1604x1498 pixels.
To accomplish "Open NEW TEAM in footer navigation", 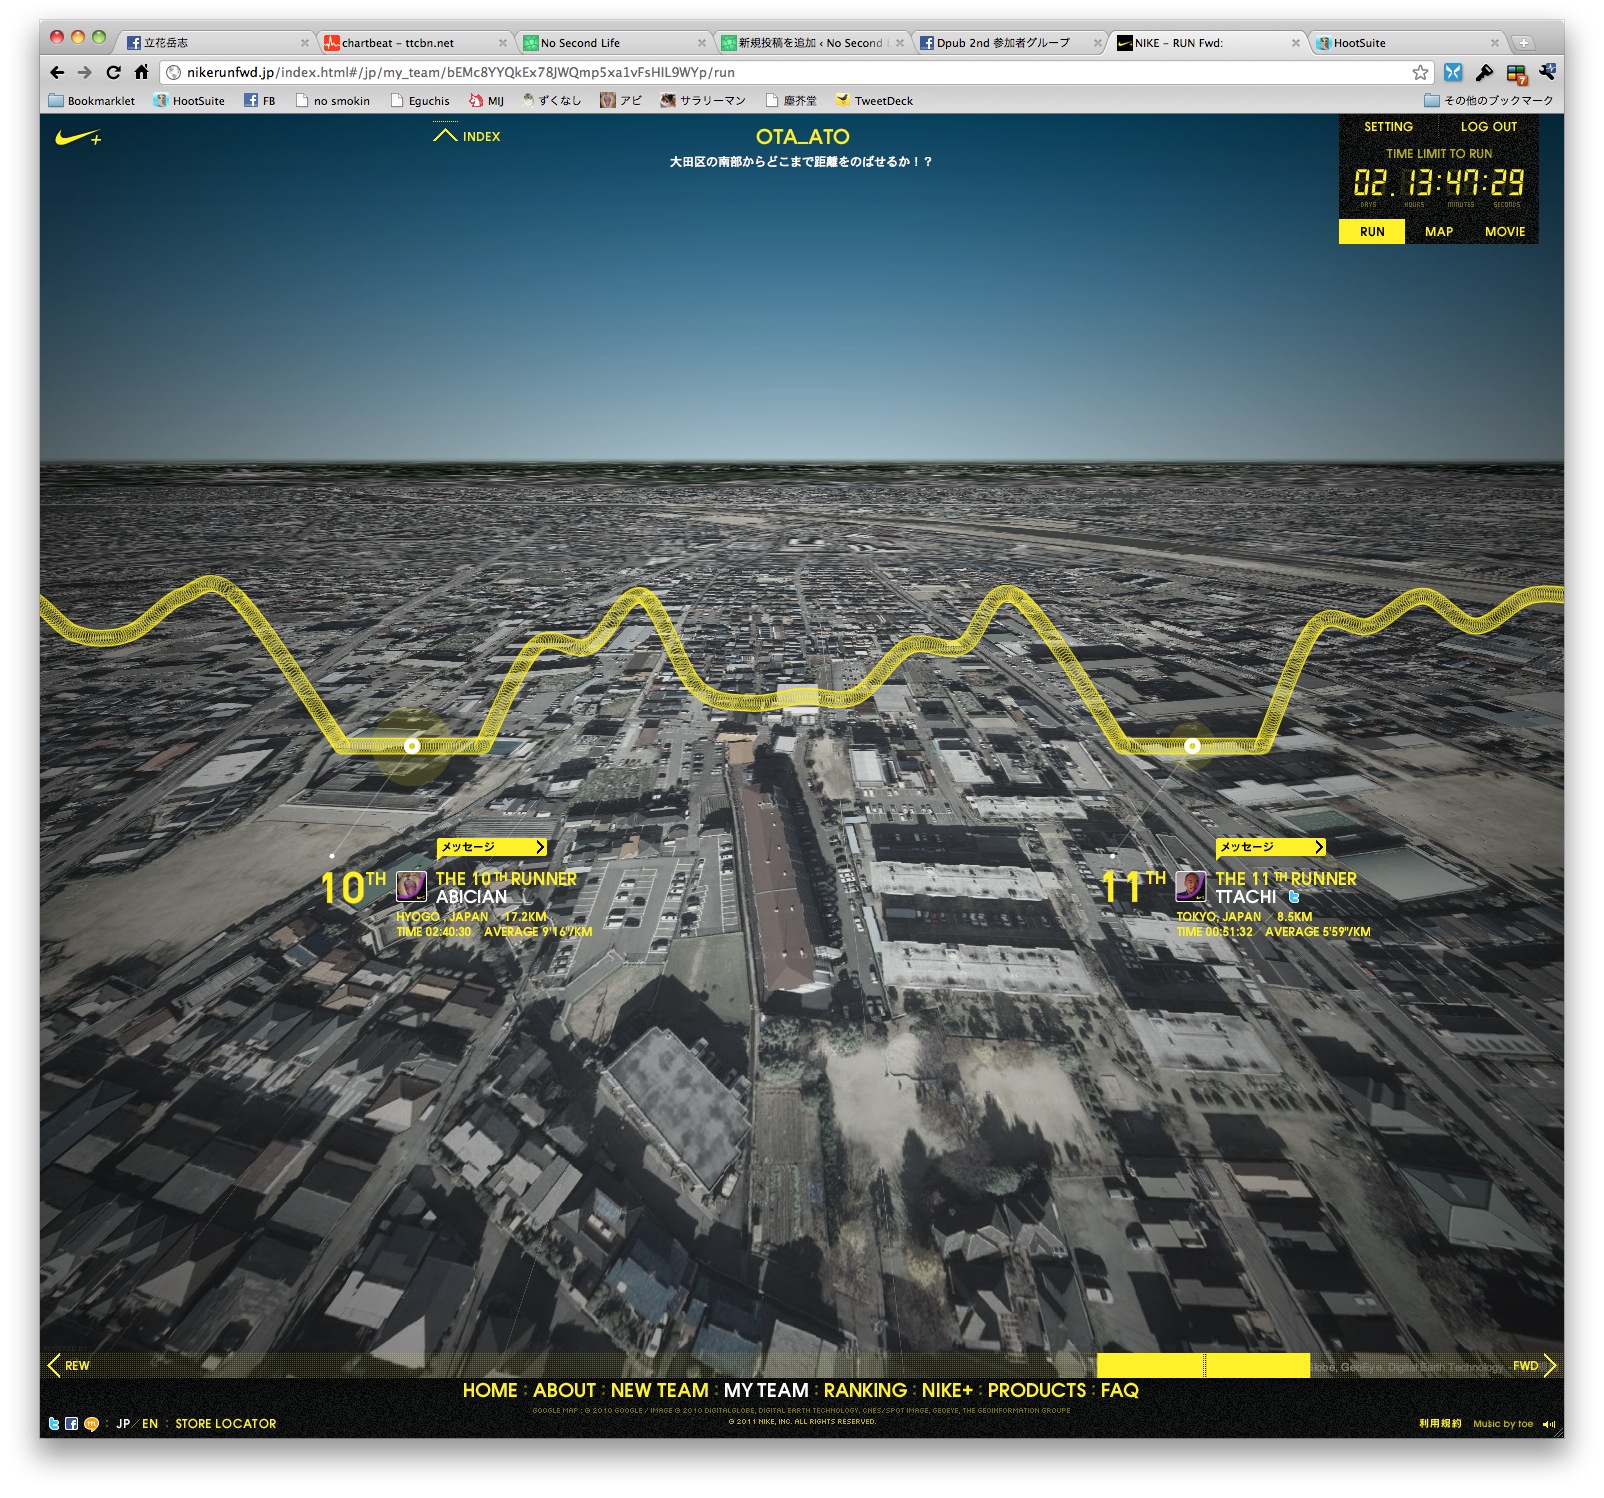I will [659, 1390].
